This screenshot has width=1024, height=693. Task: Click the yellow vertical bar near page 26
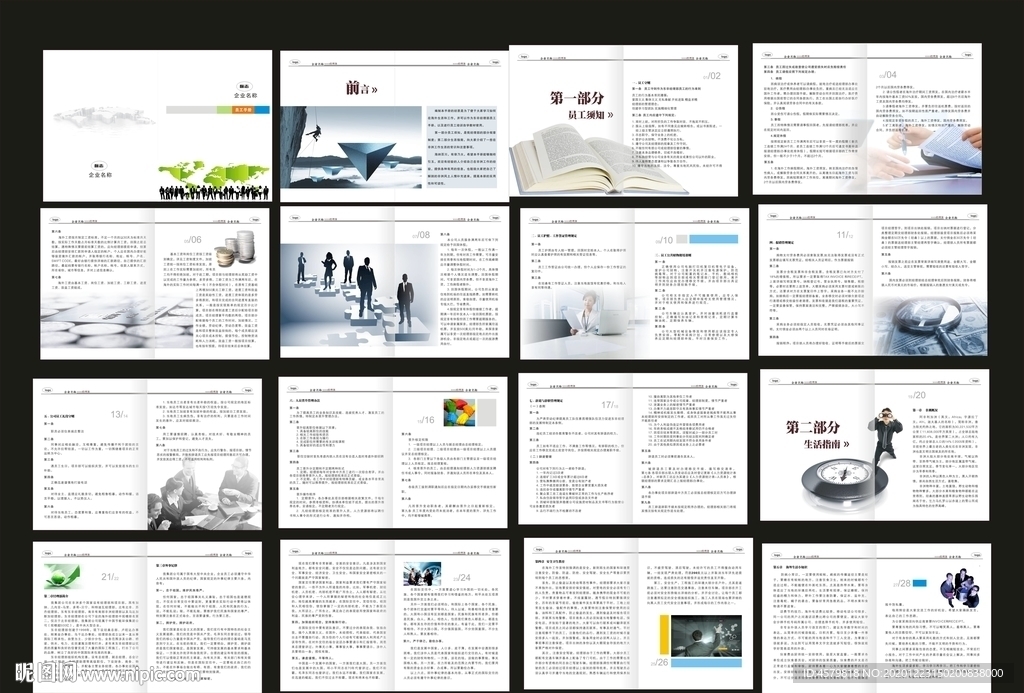[x=664, y=634]
